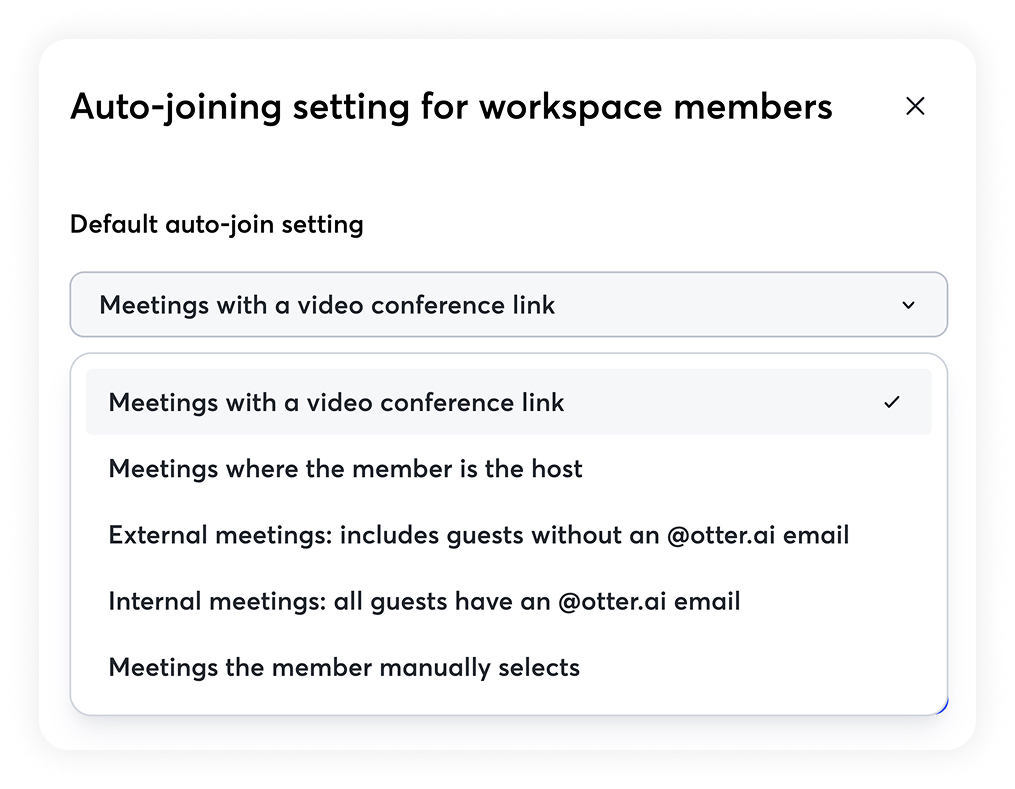Choose 'Meetings the member manually selects'
The image size is (1015, 789).
(x=344, y=667)
